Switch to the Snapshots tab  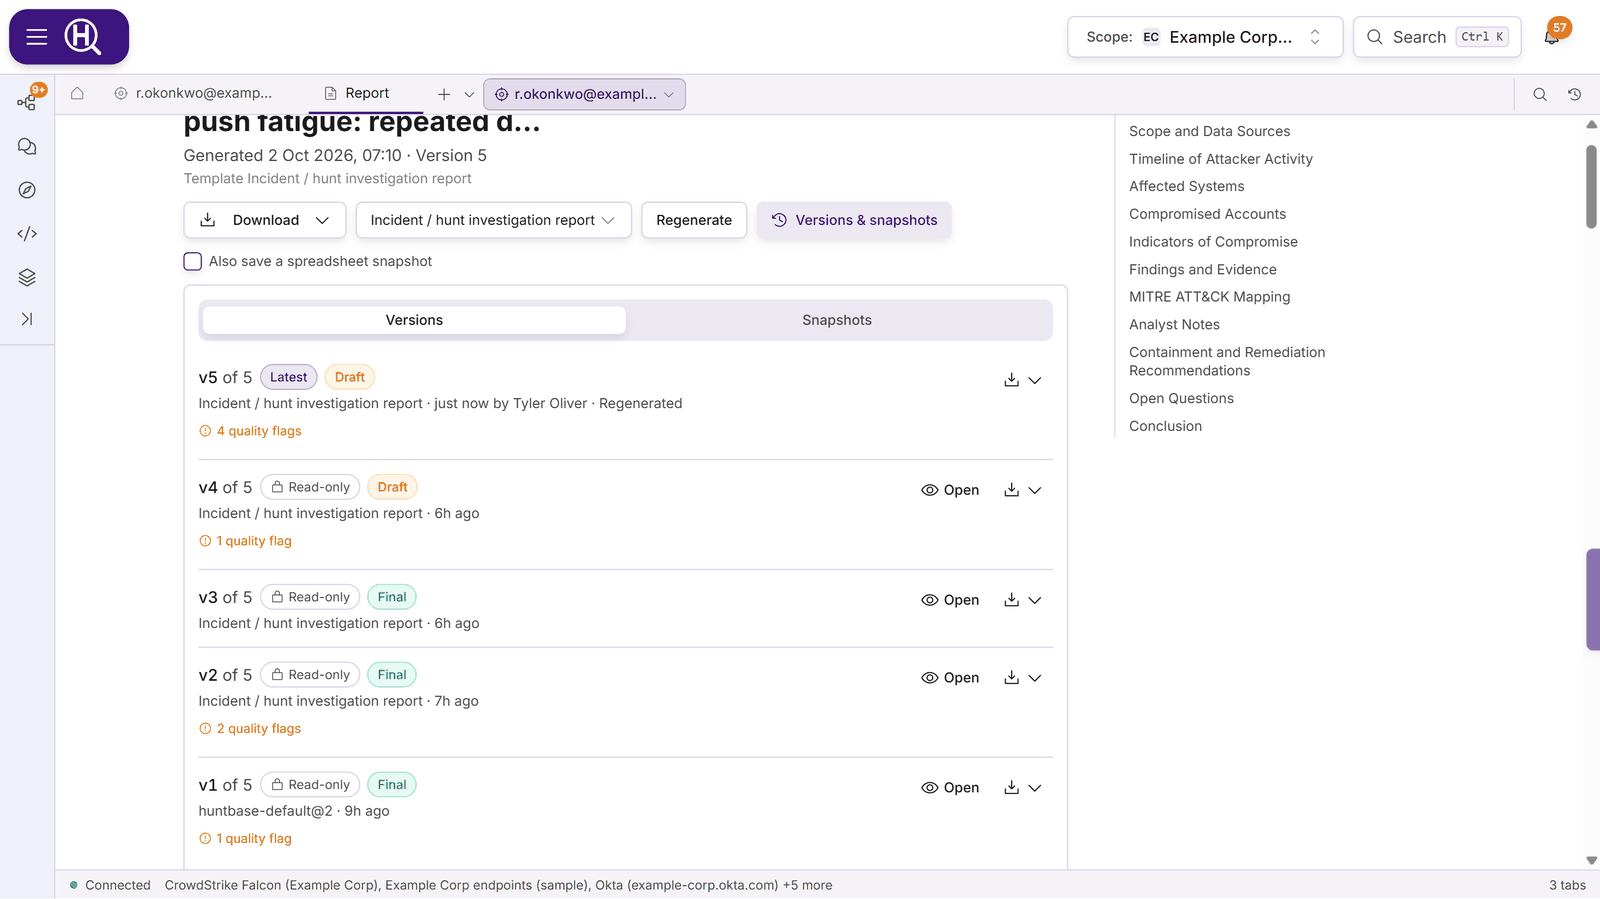pyautogui.click(x=837, y=320)
